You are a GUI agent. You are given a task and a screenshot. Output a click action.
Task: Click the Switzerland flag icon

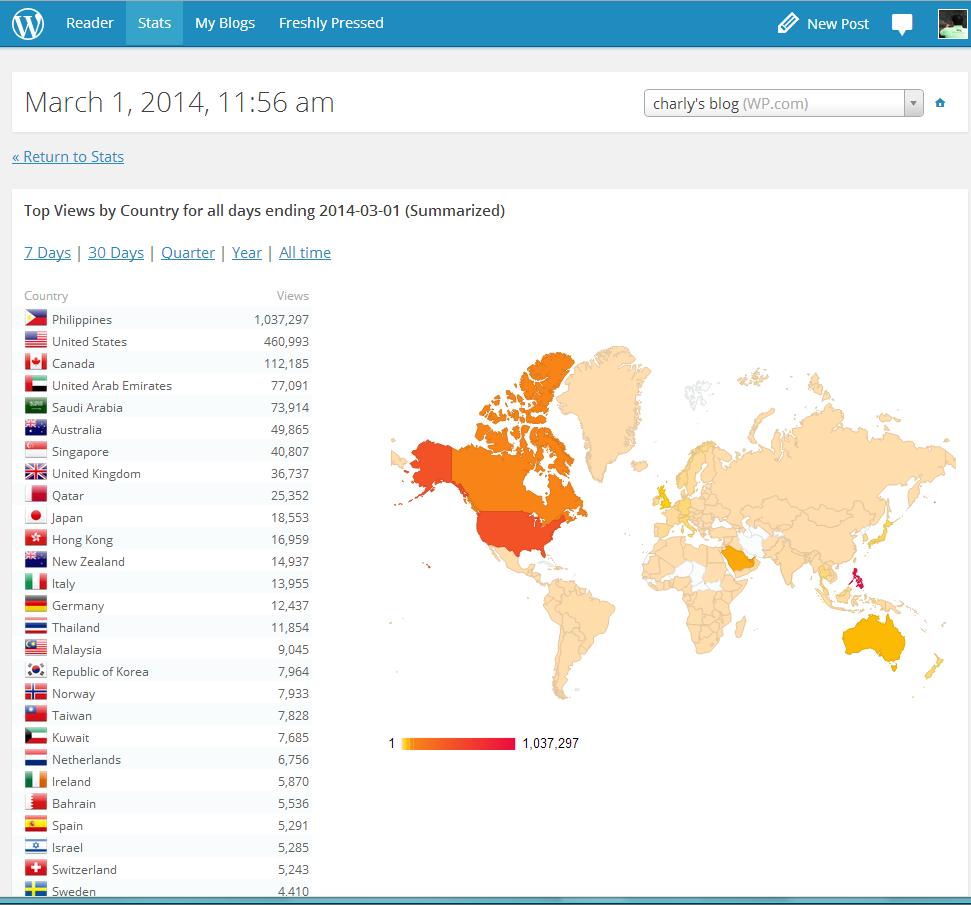click(x=36, y=869)
